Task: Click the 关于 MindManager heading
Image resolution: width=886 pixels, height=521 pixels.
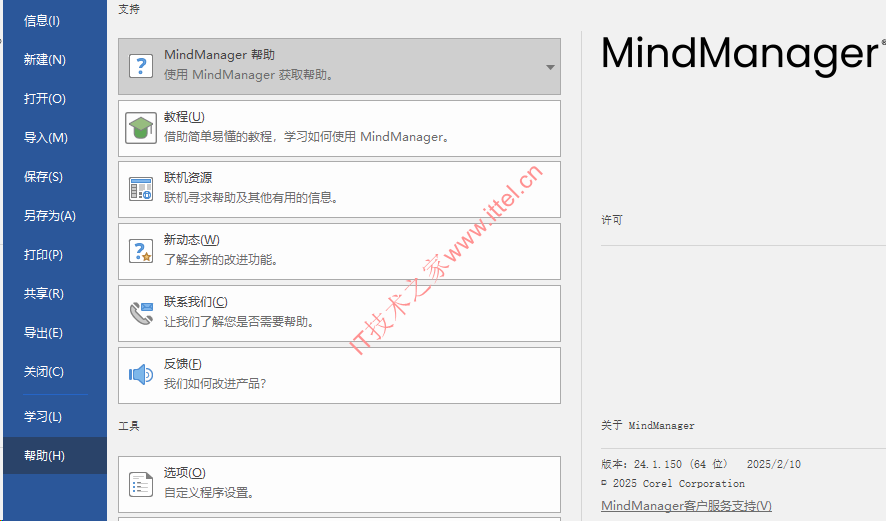Action: [648, 426]
